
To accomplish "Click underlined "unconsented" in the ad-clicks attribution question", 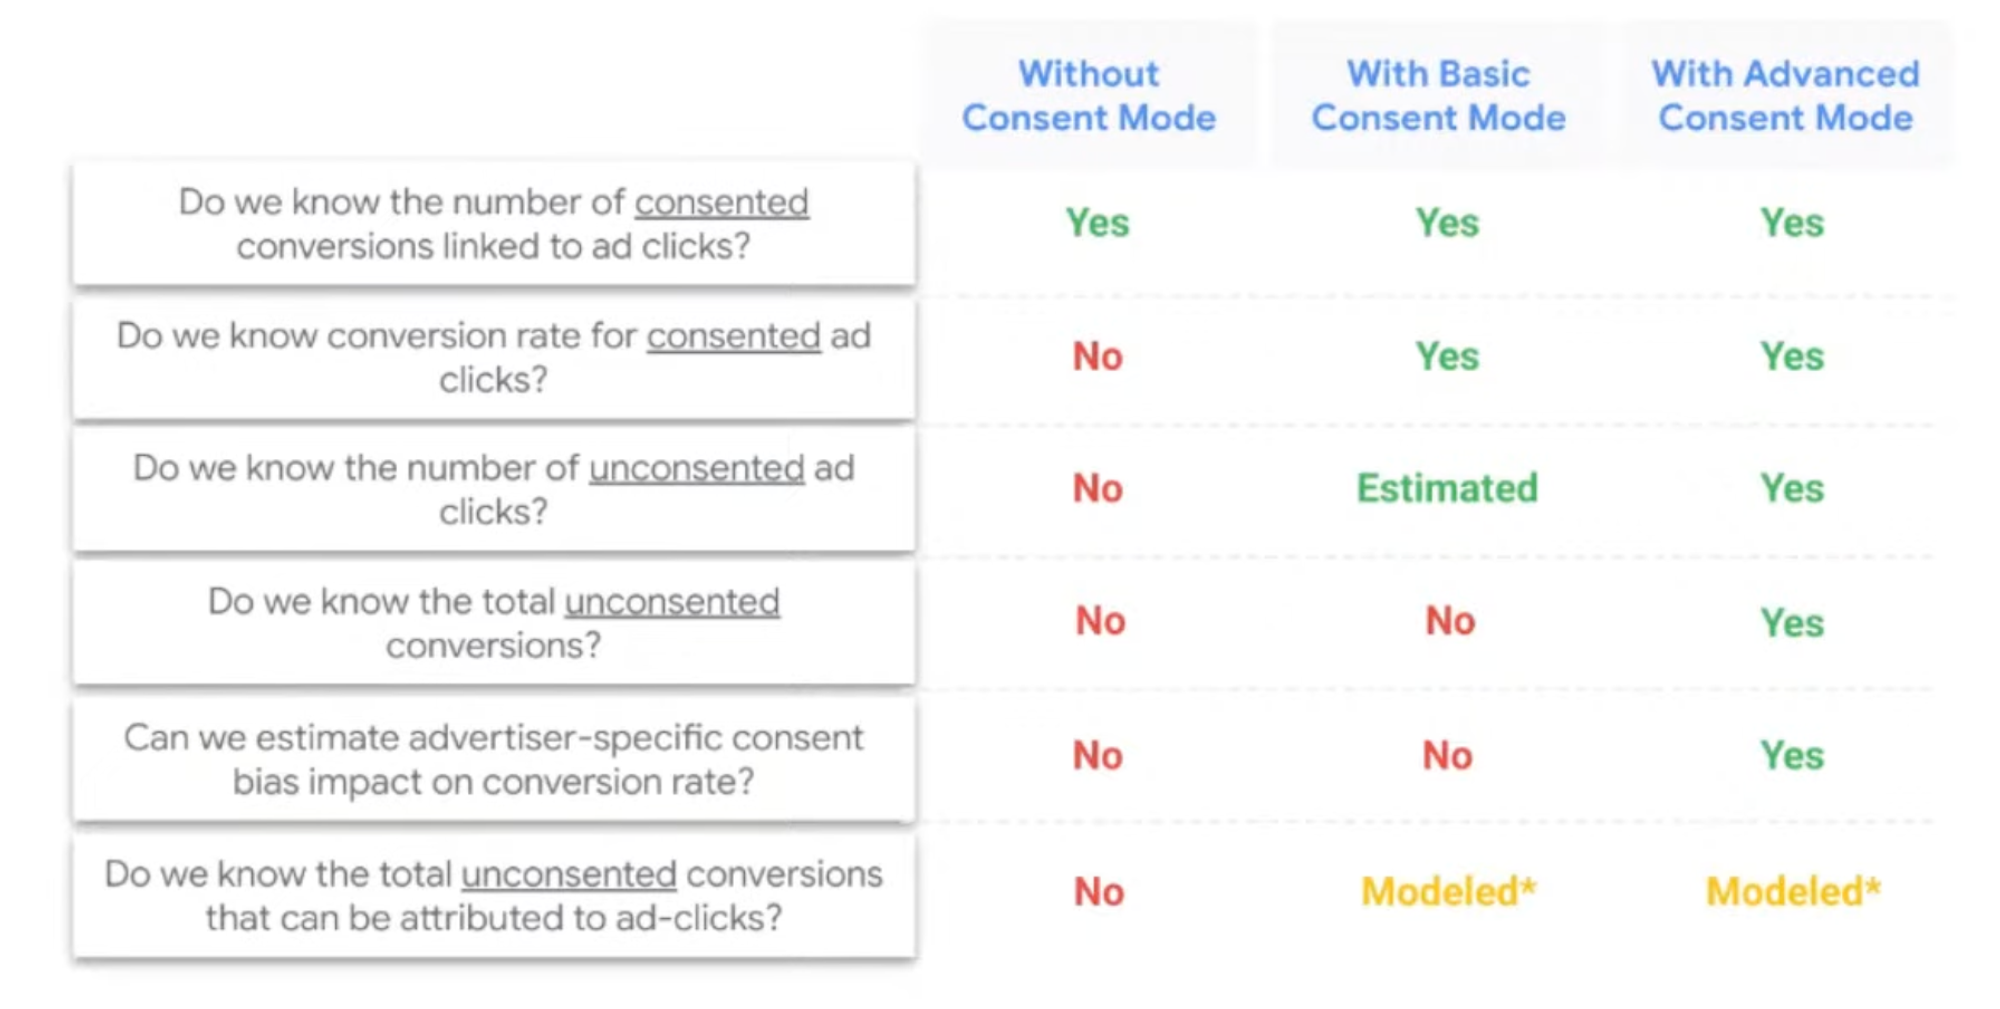I will pos(568,875).
